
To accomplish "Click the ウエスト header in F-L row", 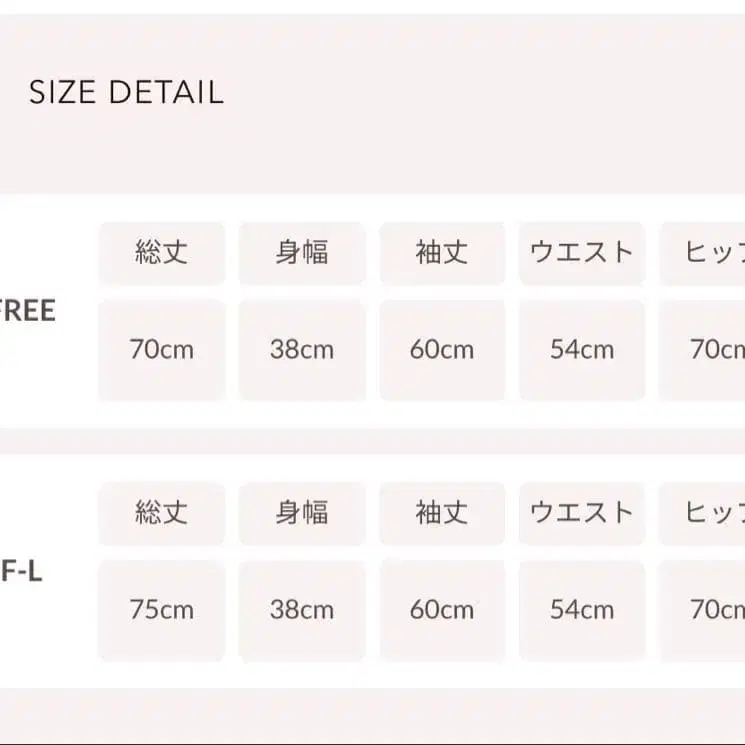I will tap(581, 513).
